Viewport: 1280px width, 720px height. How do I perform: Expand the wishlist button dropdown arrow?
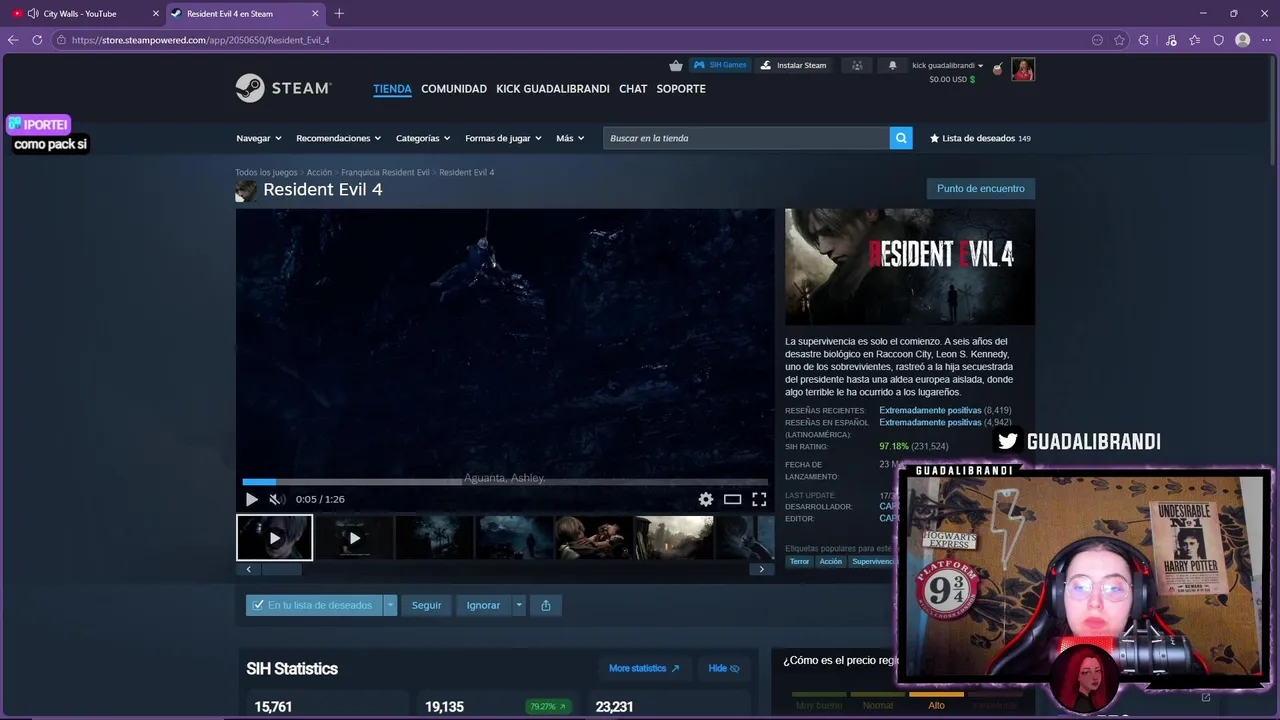click(x=390, y=605)
